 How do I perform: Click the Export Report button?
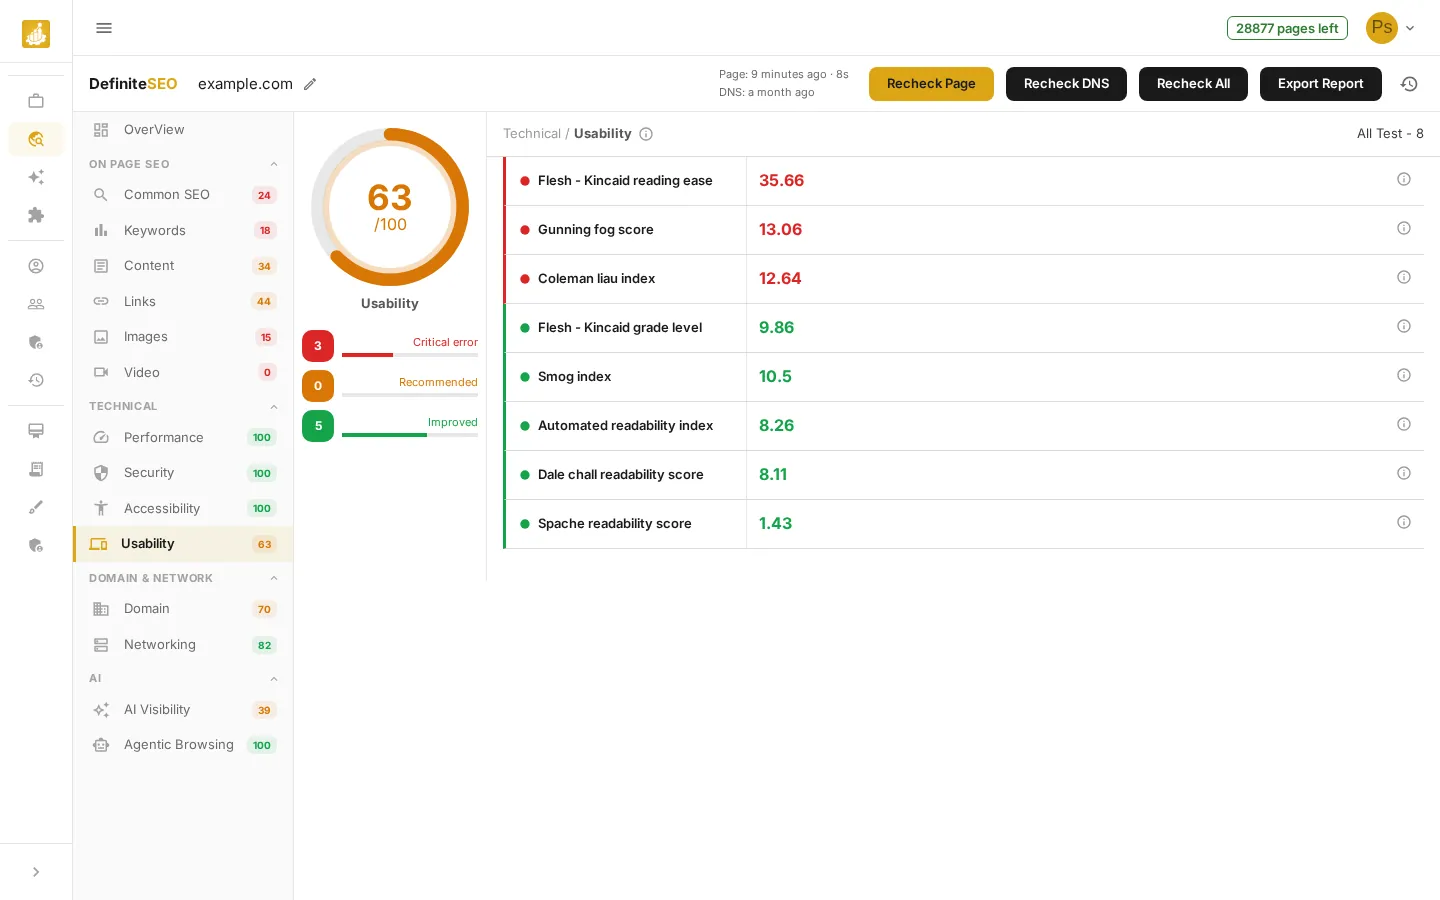click(x=1320, y=84)
